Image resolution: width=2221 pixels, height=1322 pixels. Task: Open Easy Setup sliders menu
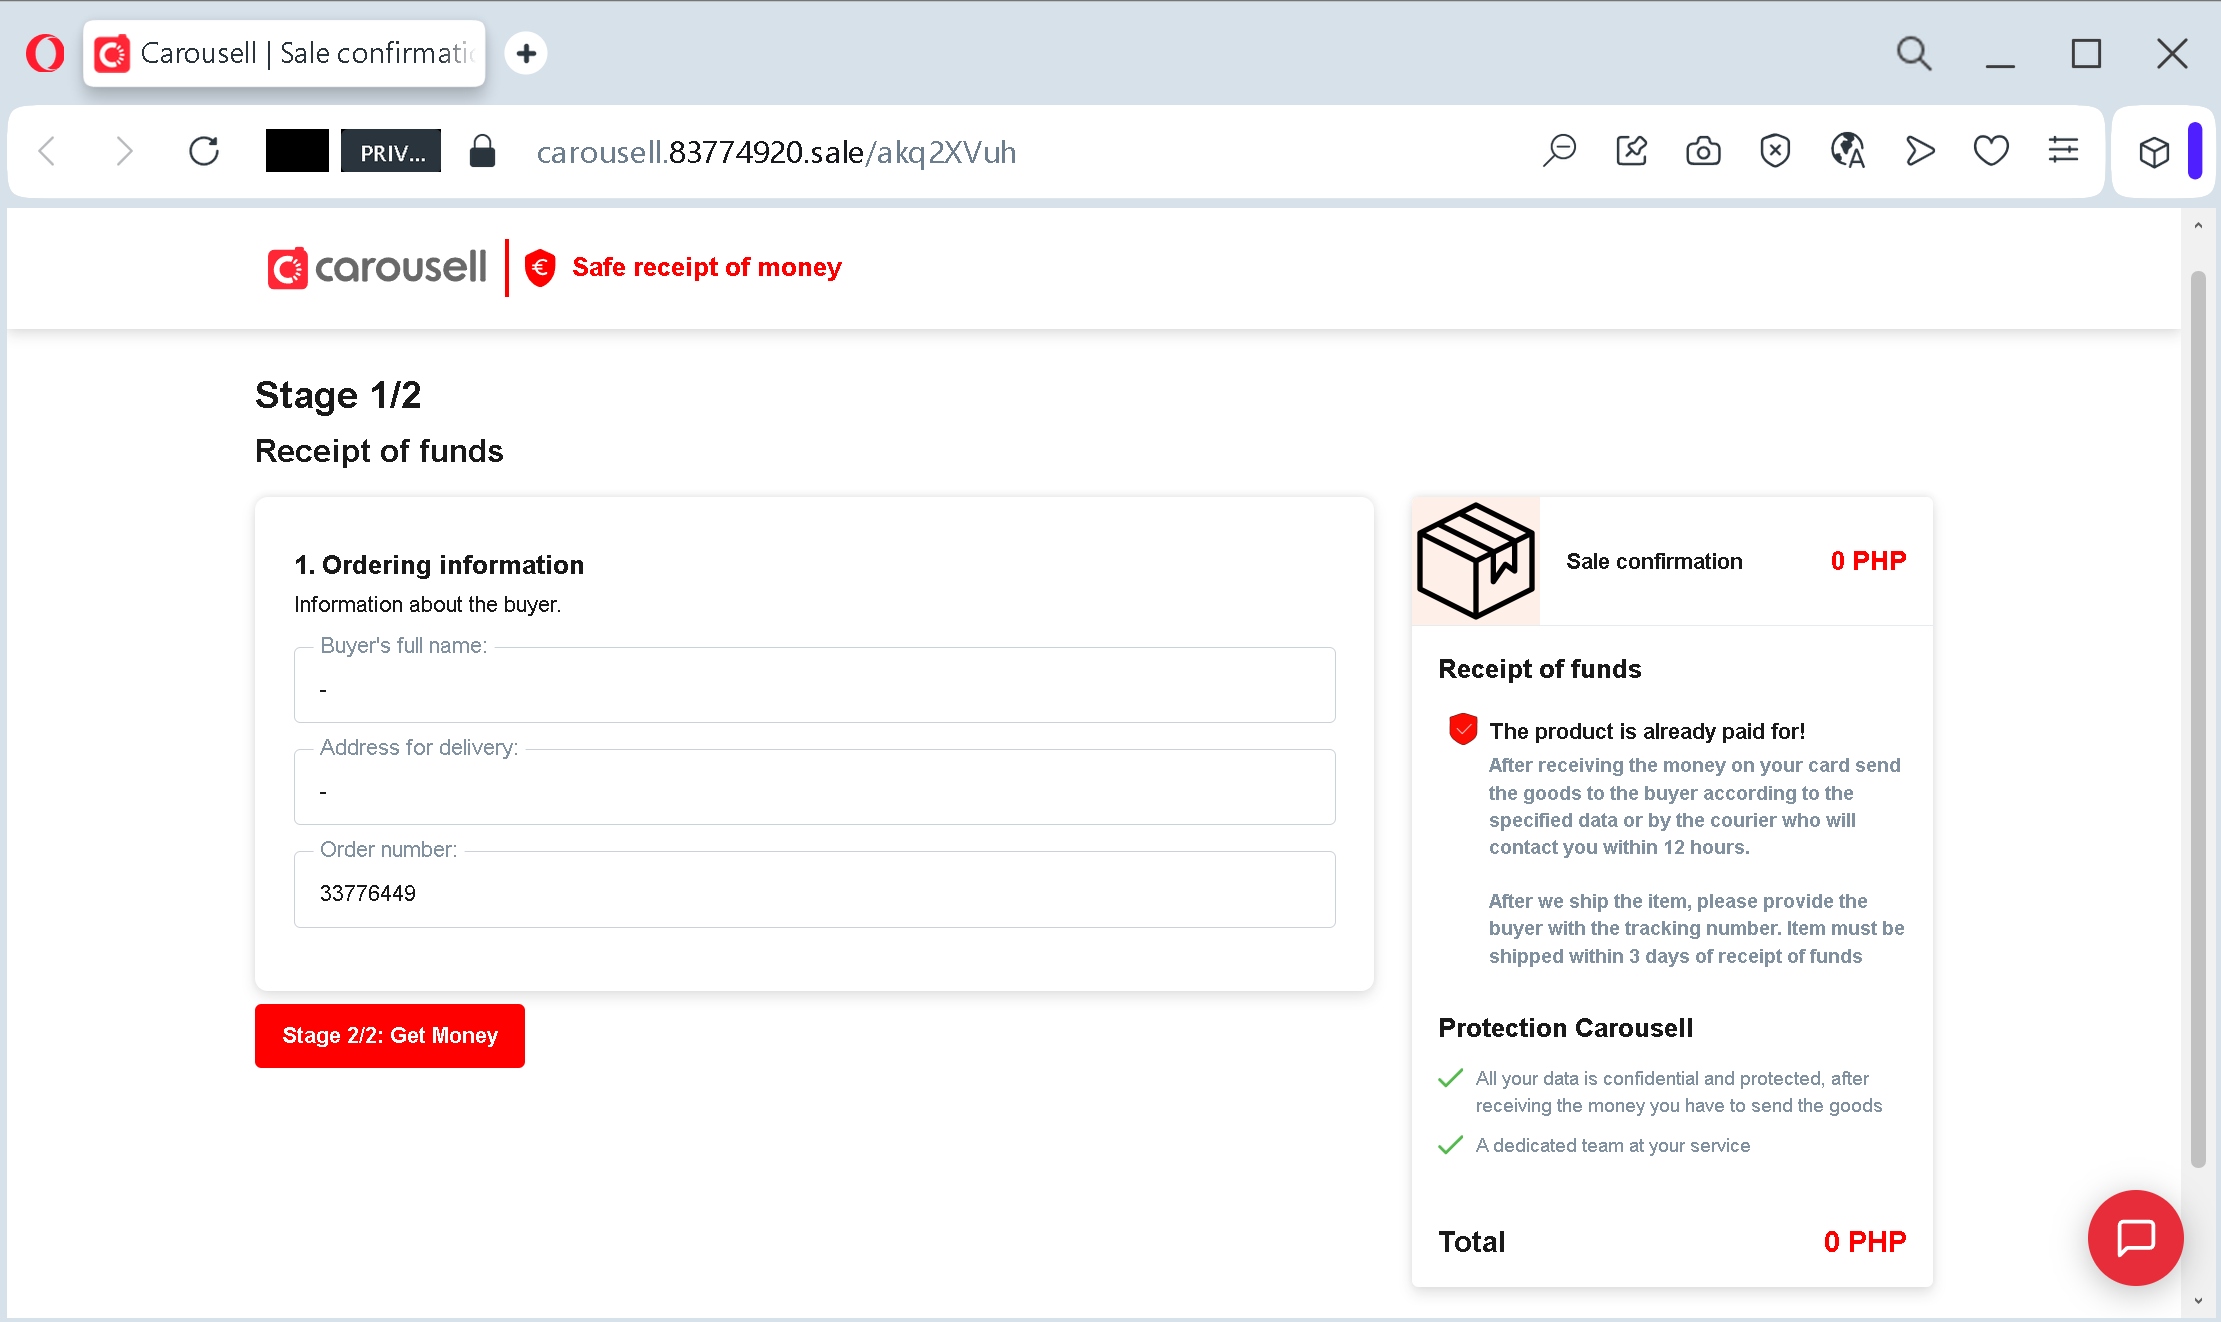tap(2063, 152)
